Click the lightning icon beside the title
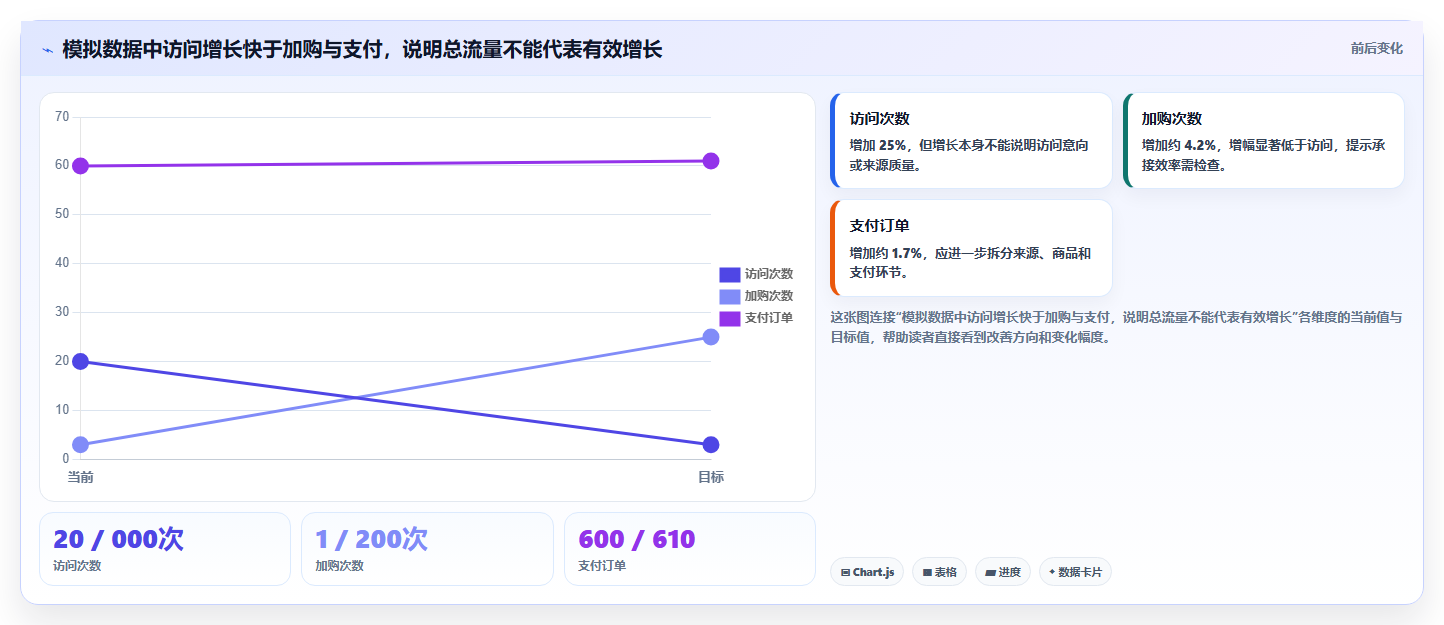The height and width of the screenshot is (625, 1444). click(x=47, y=50)
